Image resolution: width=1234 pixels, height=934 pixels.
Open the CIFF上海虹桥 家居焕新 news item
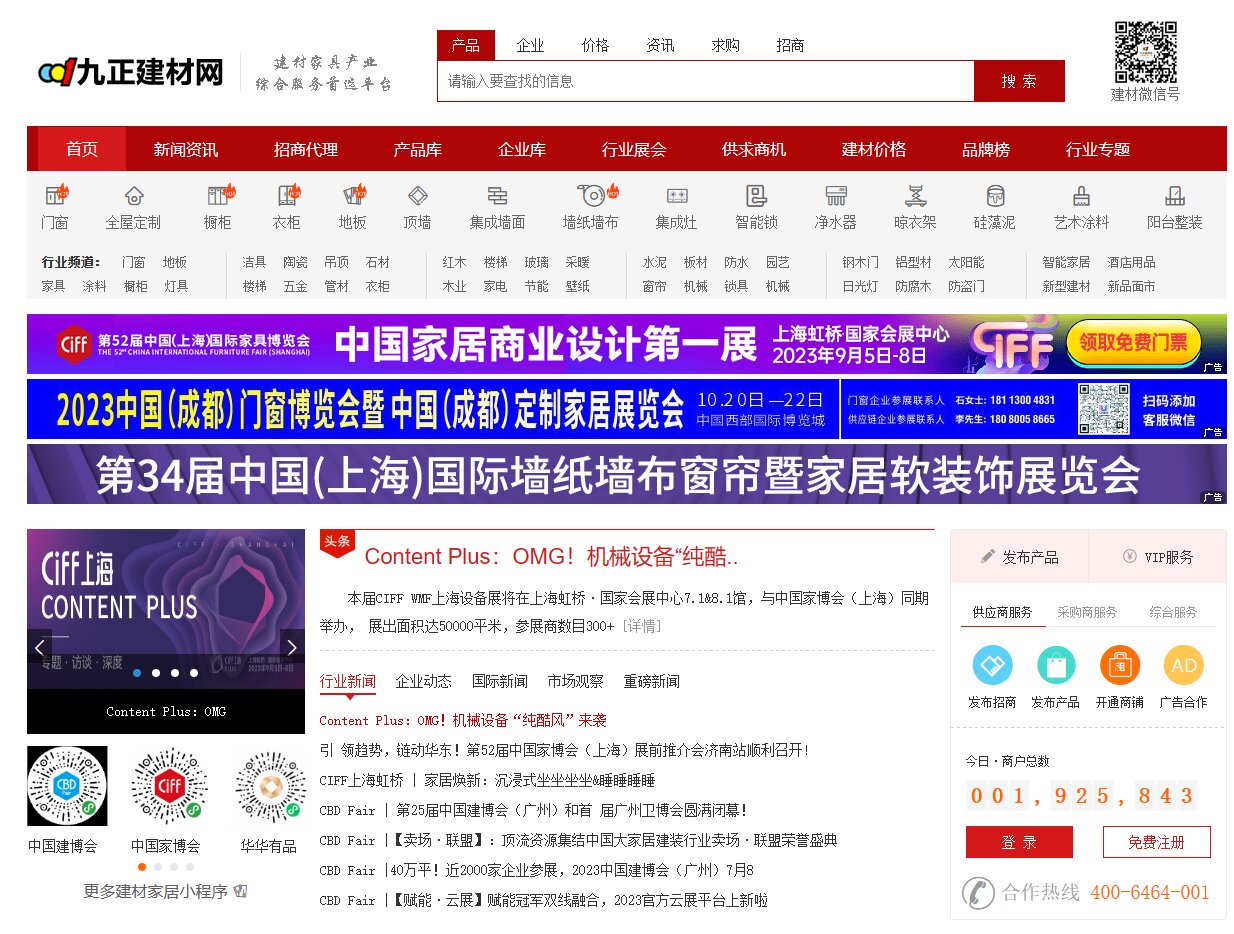point(487,780)
